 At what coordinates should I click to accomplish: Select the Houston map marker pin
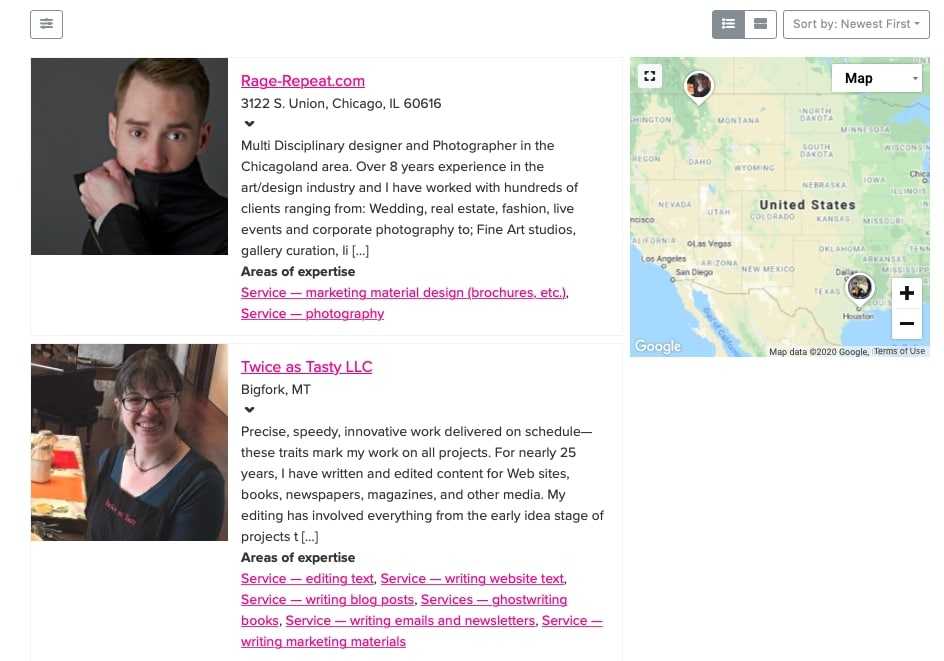coord(859,288)
